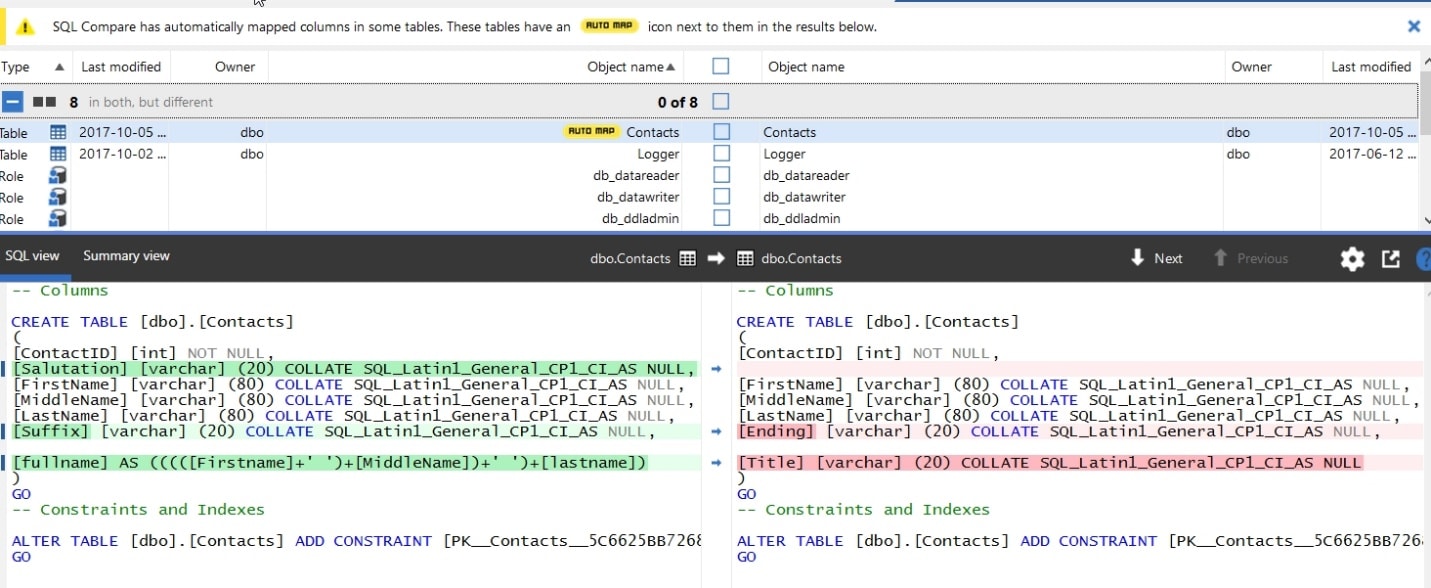This screenshot has height=588, width=1431.
Task: Select the left Contacts object name
Action: [653, 132]
